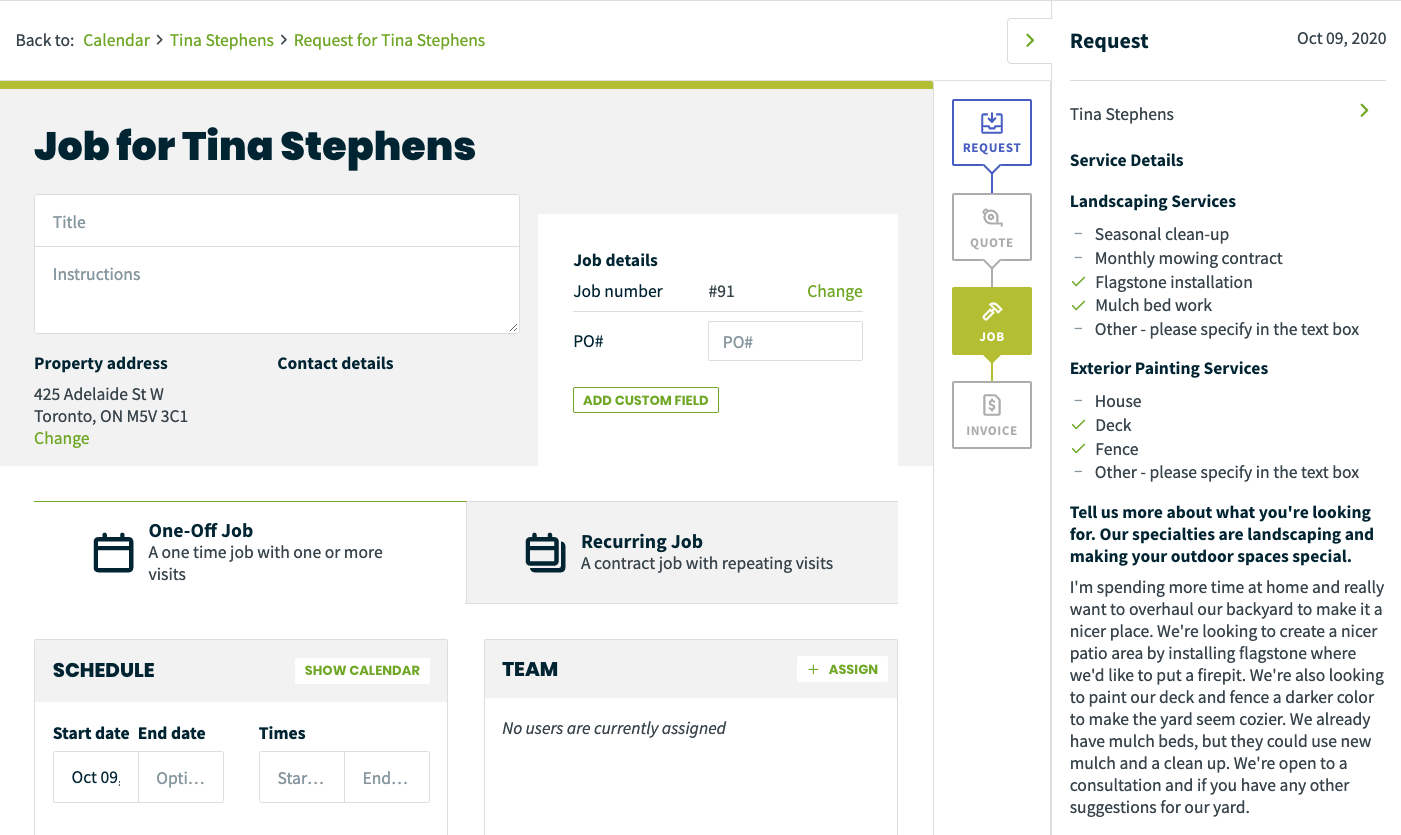Select the One-Off Job tab

(250, 552)
